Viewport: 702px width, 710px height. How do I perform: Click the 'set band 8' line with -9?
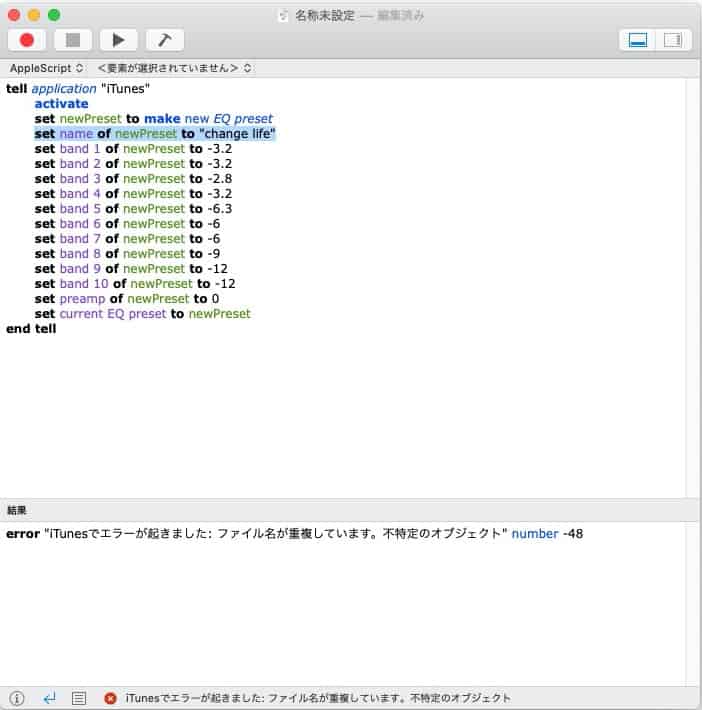(127, 253)
